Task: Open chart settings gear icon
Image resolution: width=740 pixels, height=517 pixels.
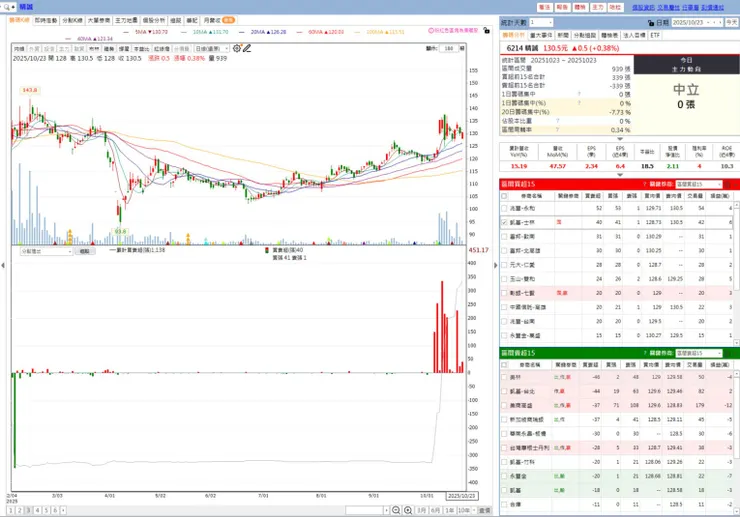Action: [237, 48]
